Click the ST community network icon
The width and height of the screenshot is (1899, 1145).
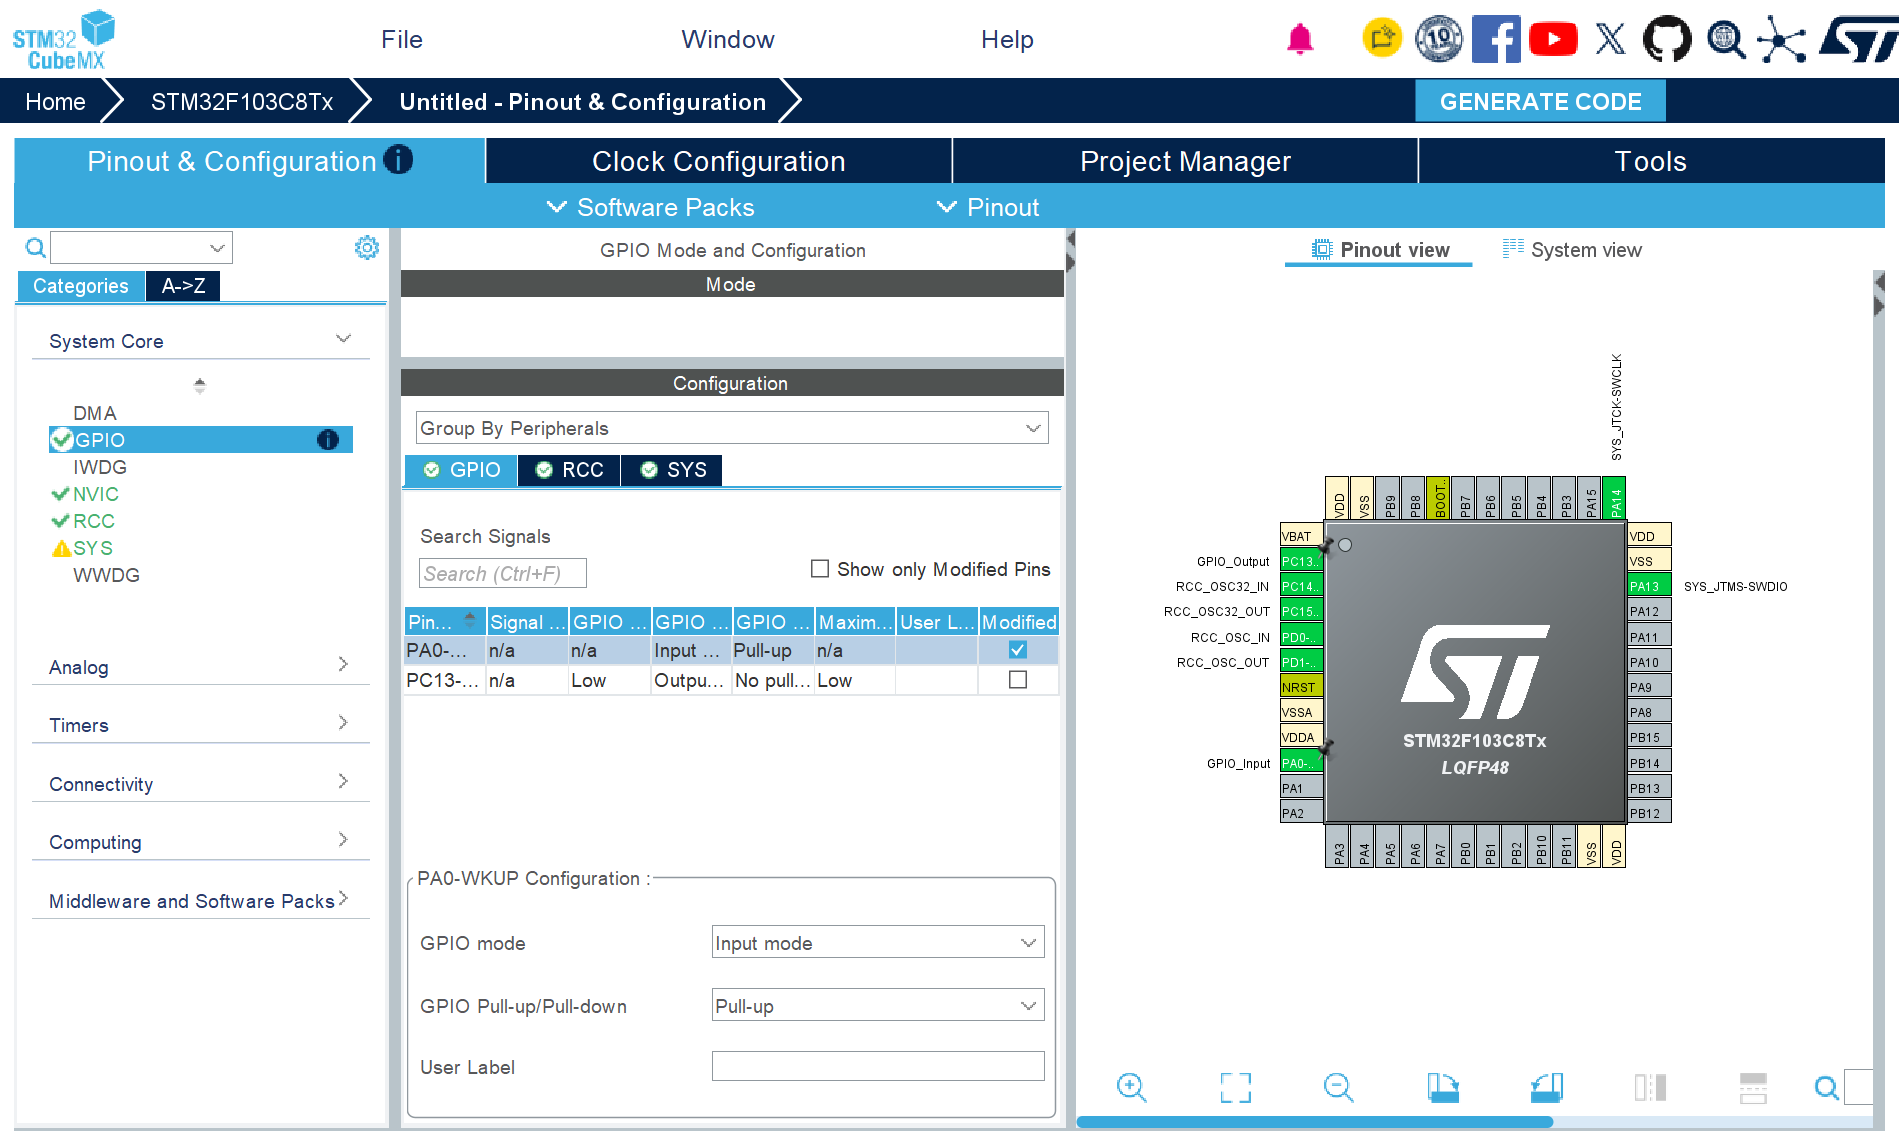pos(1782,39)
